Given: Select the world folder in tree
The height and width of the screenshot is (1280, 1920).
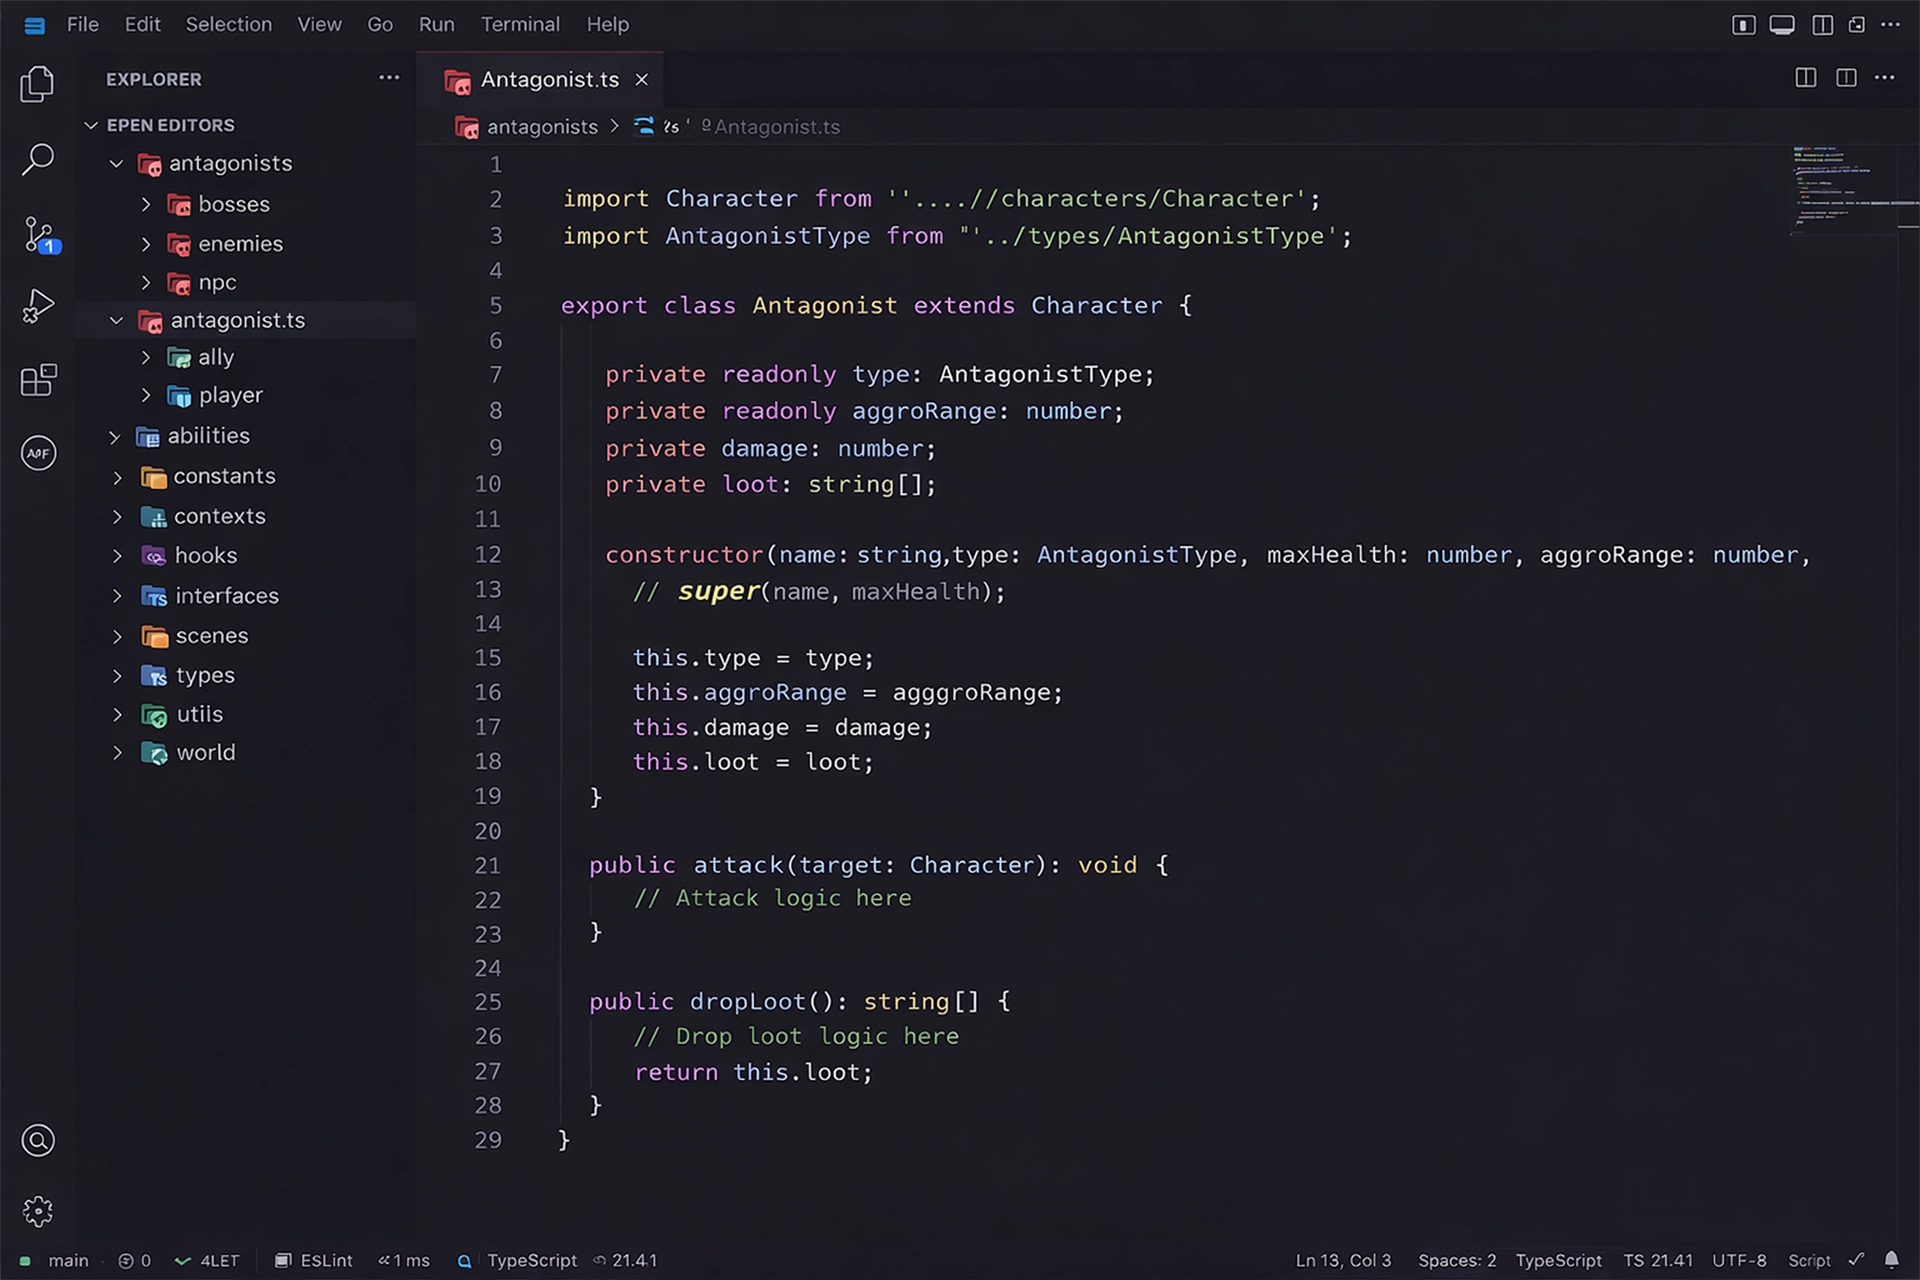Looking at the screenshot, I should pyautogui.click(x=206, y=753).
